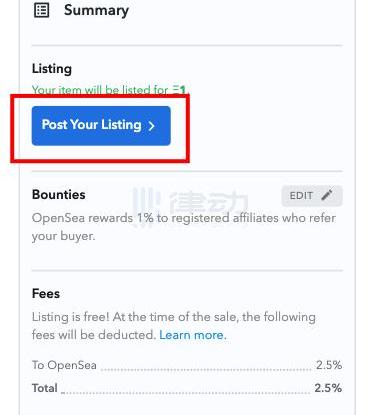The width and height of the screenshot is (382, 415).
Task: Click the Bounties section heading
Action: click(x=59, y=195)
